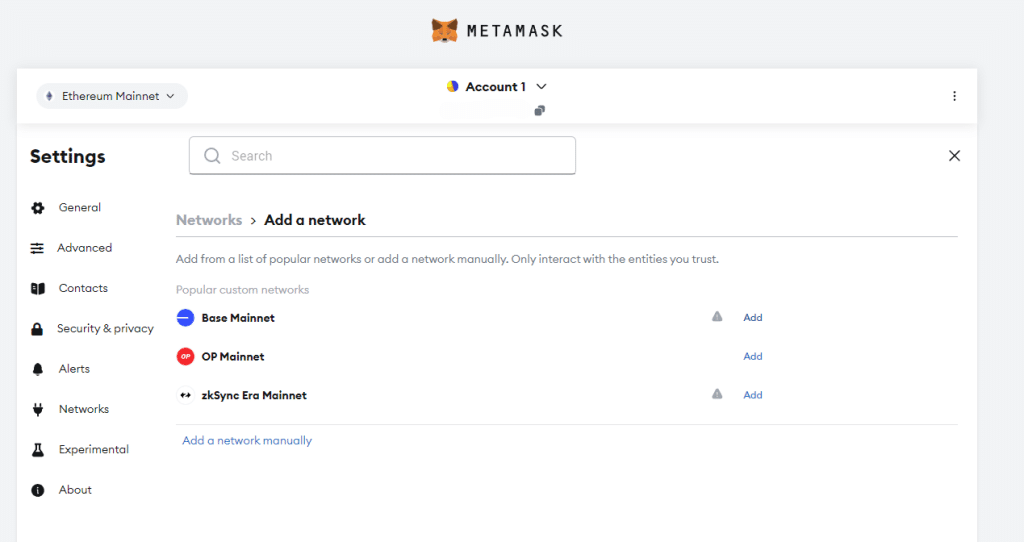Click the Add a network breadcrumb title
The image size is (1024, 542).
tap(315, 220)
